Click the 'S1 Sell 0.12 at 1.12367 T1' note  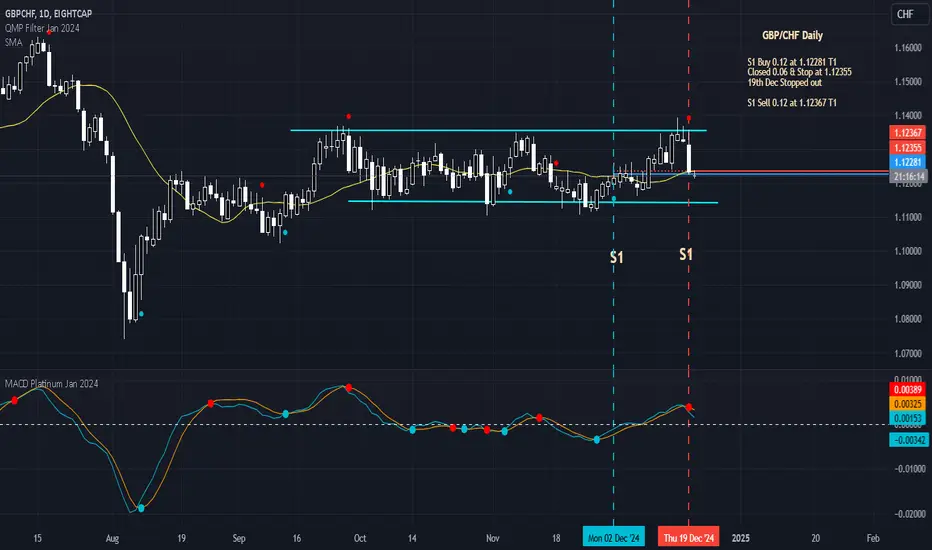(x=792, y=102)
